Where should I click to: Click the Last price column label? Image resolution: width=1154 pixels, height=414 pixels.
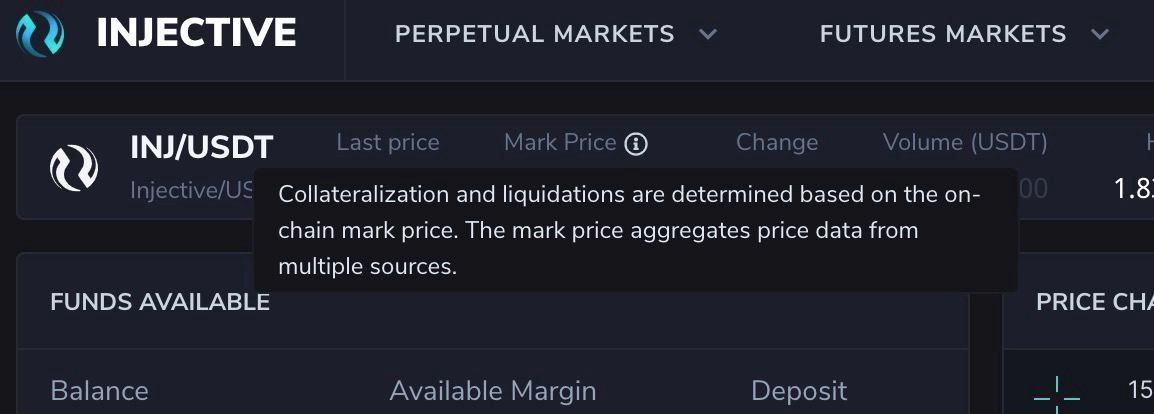(x=388, y=143)
